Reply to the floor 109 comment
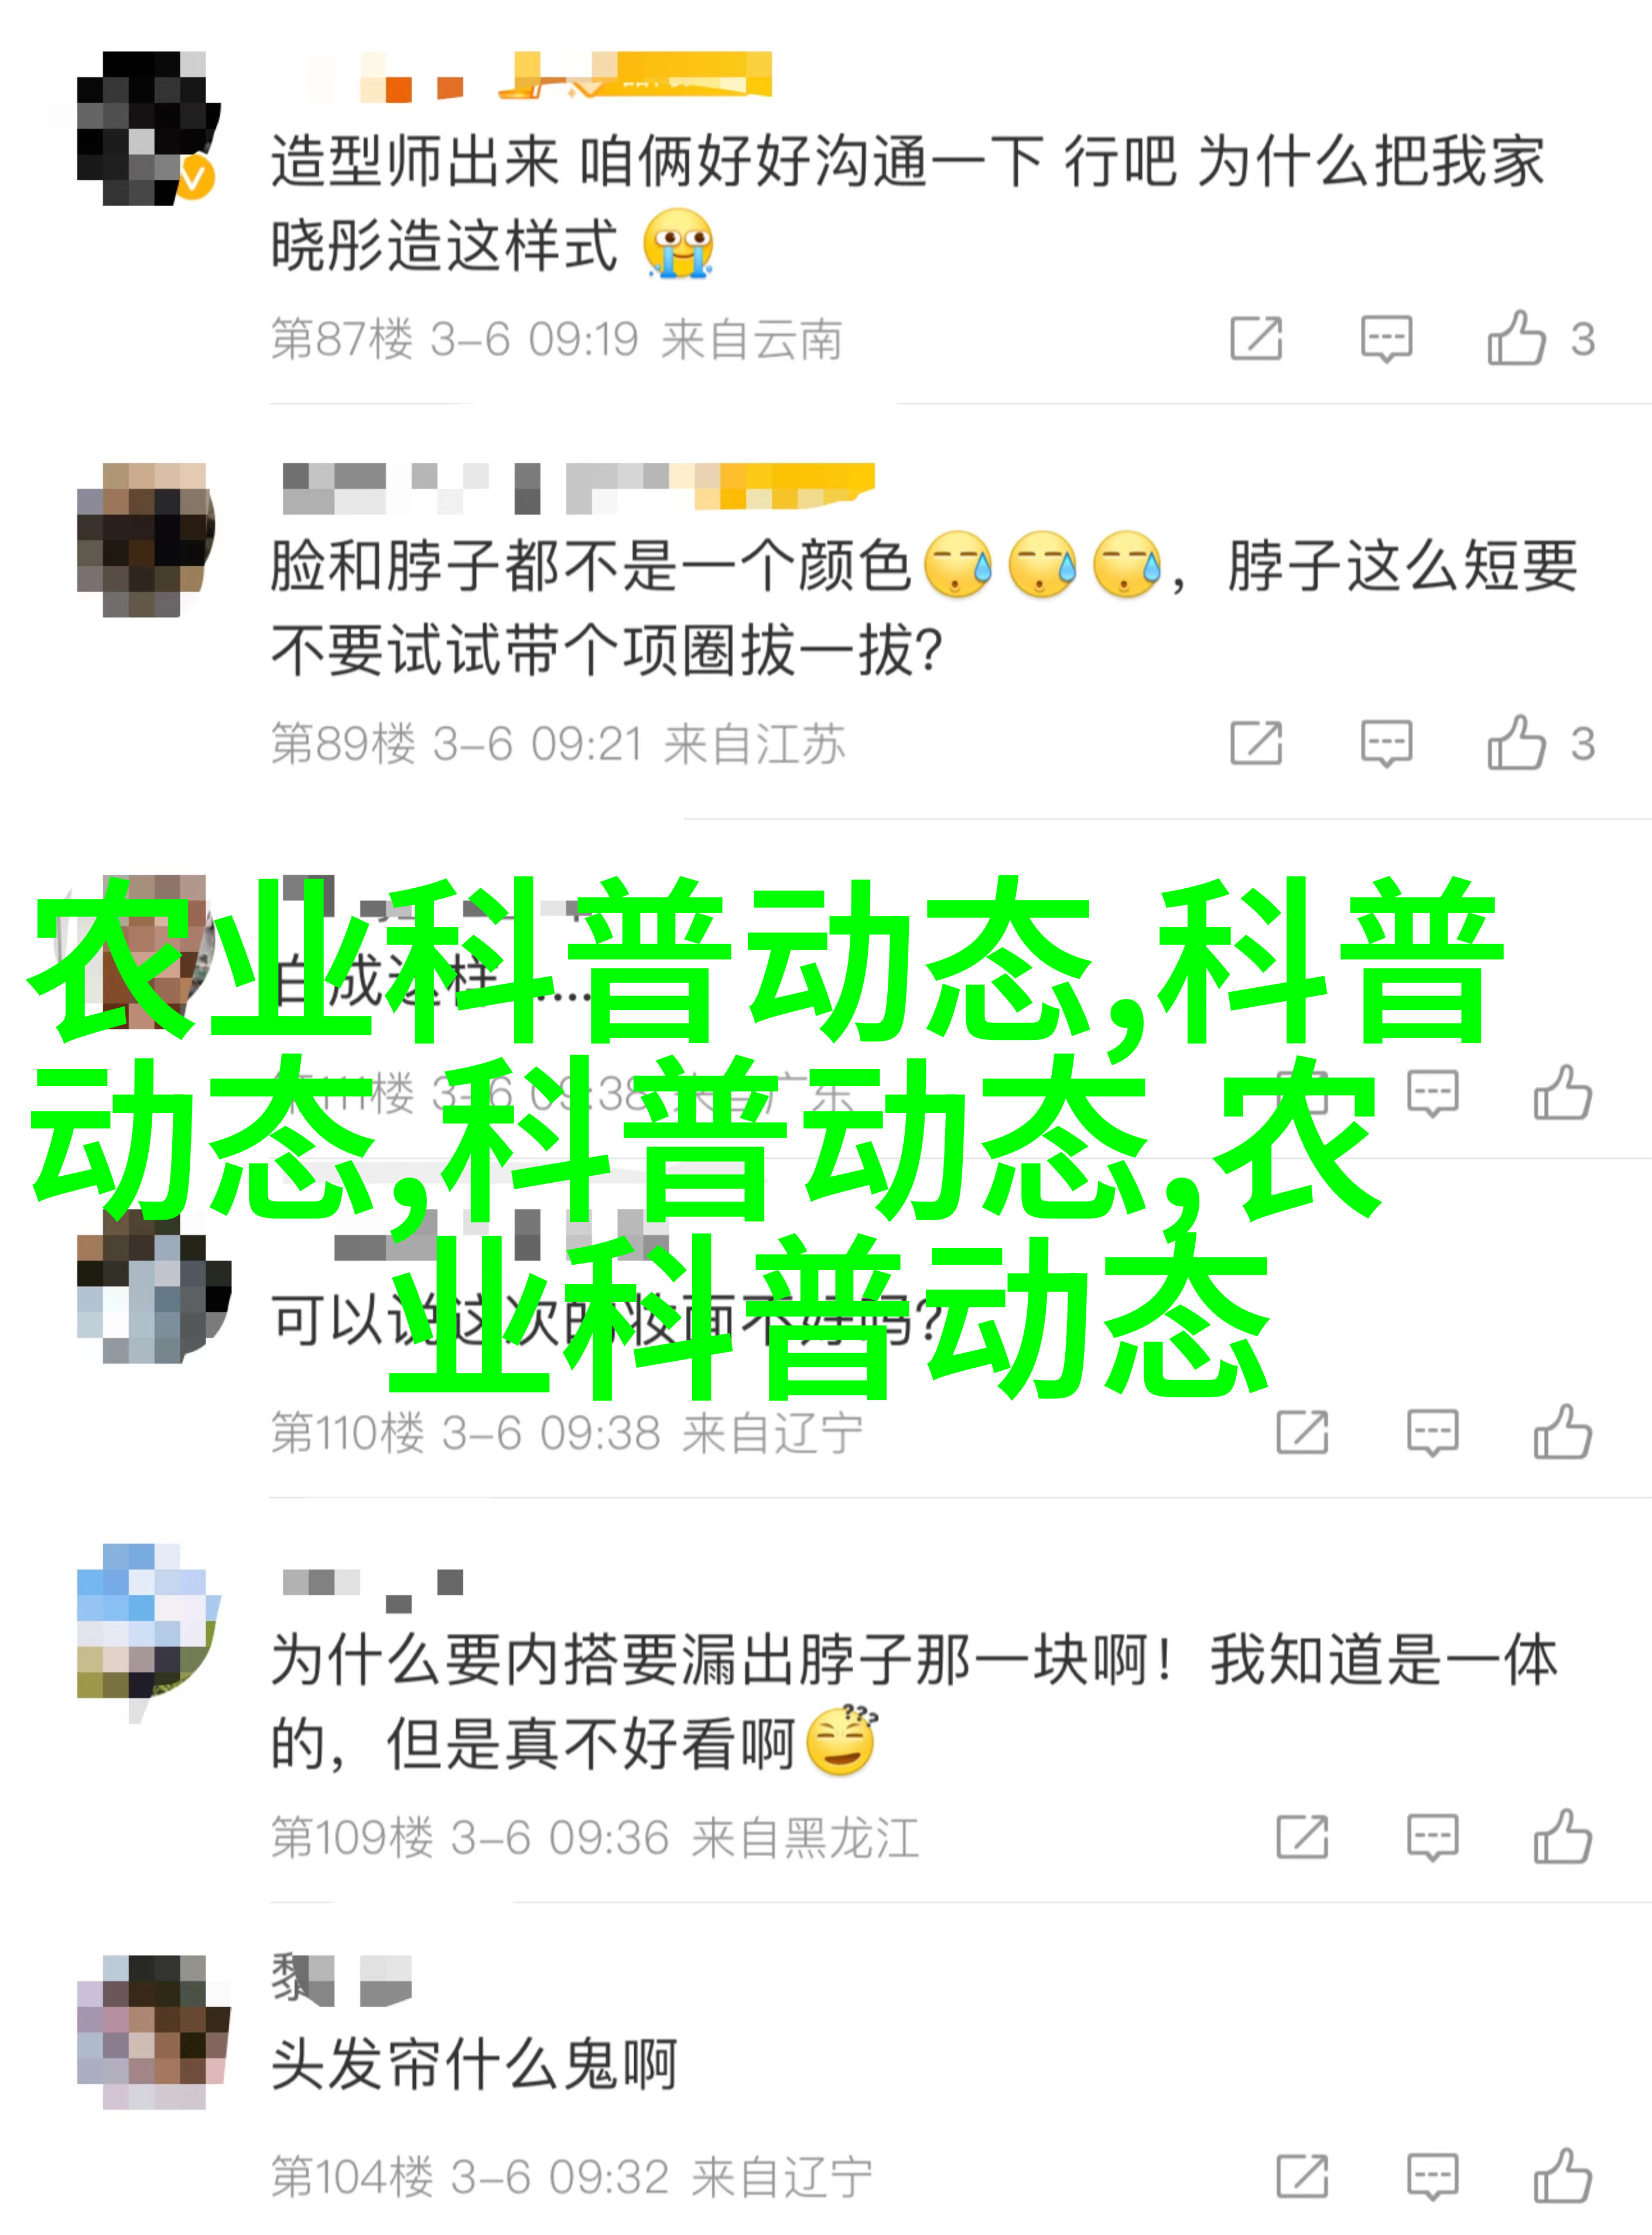The width and height of the screenshot is (1652, 2235). tap(1433, 1837)
